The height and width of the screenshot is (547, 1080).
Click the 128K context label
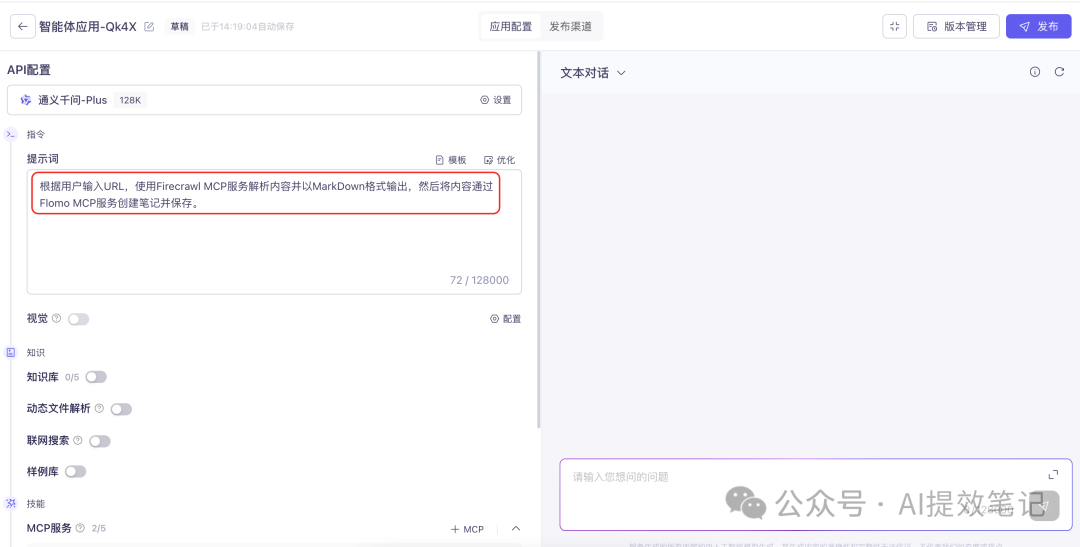(130, 100)
